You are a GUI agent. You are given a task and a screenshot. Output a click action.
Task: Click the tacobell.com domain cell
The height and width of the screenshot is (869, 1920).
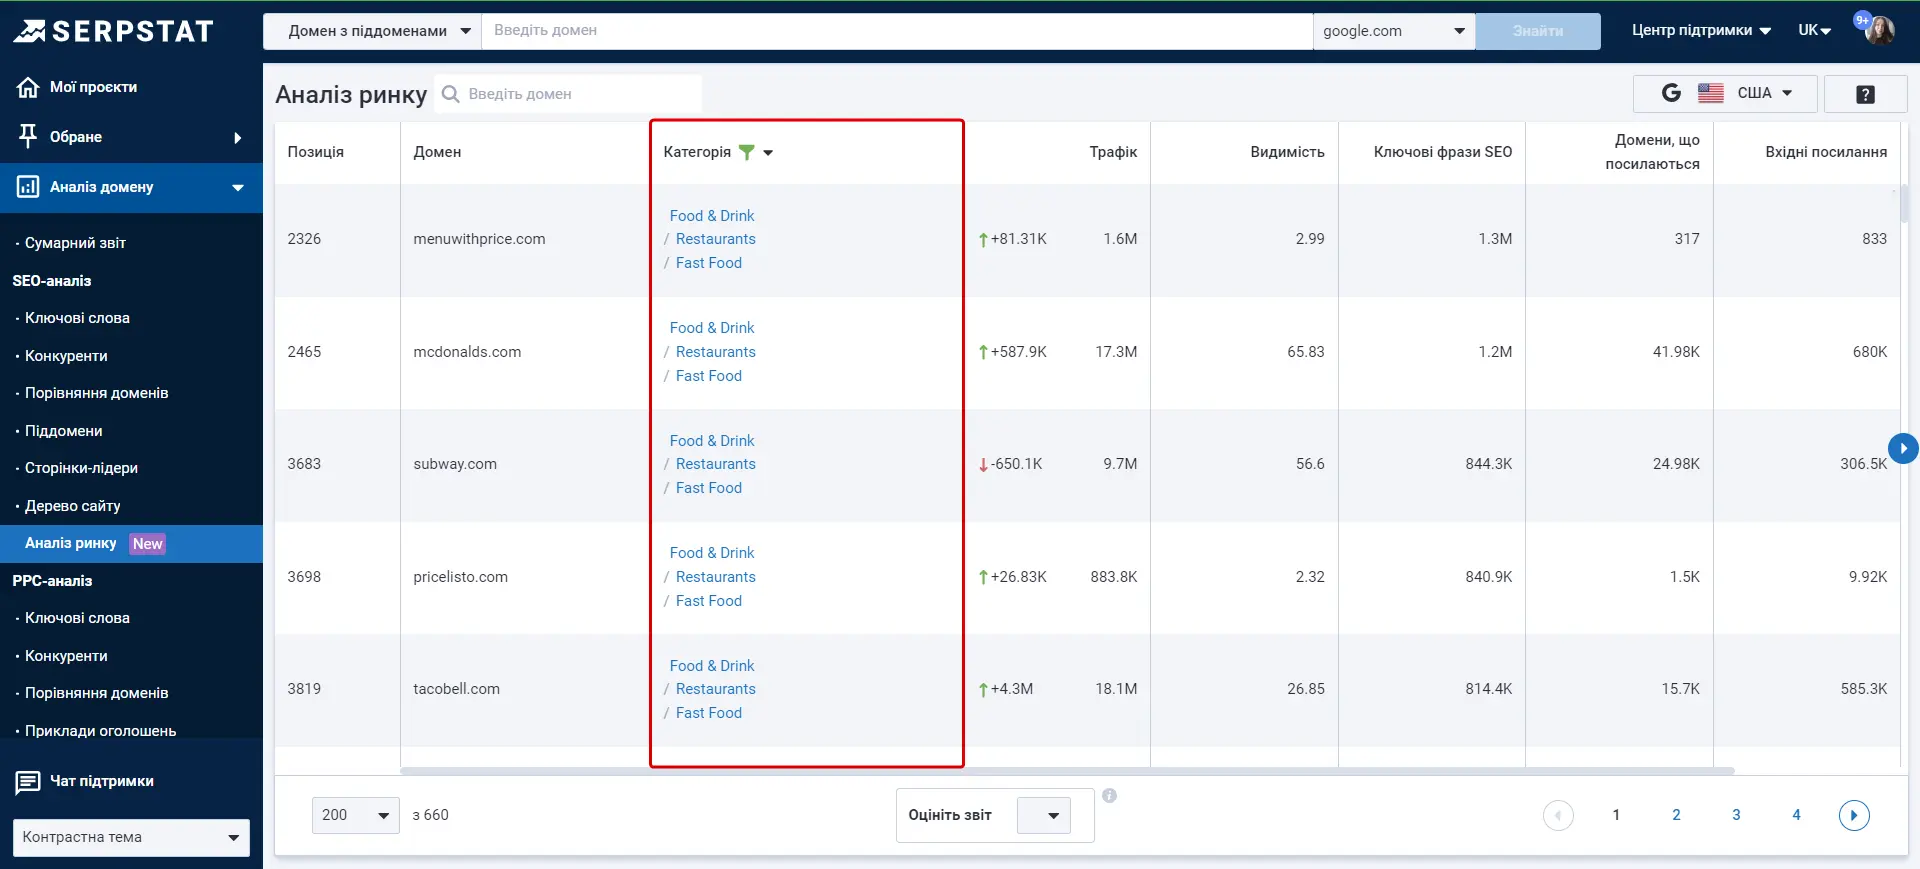(x=456, y=689)
